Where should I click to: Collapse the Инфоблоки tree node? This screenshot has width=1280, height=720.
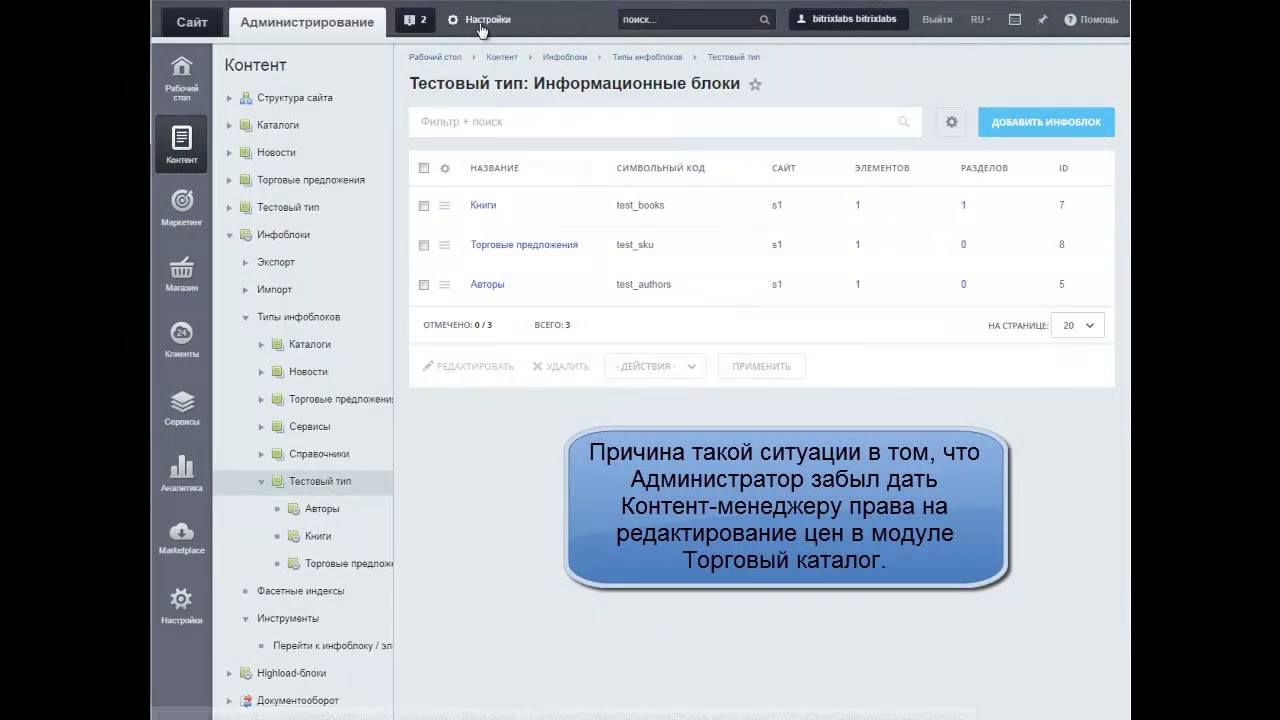(x=229, y=235)
